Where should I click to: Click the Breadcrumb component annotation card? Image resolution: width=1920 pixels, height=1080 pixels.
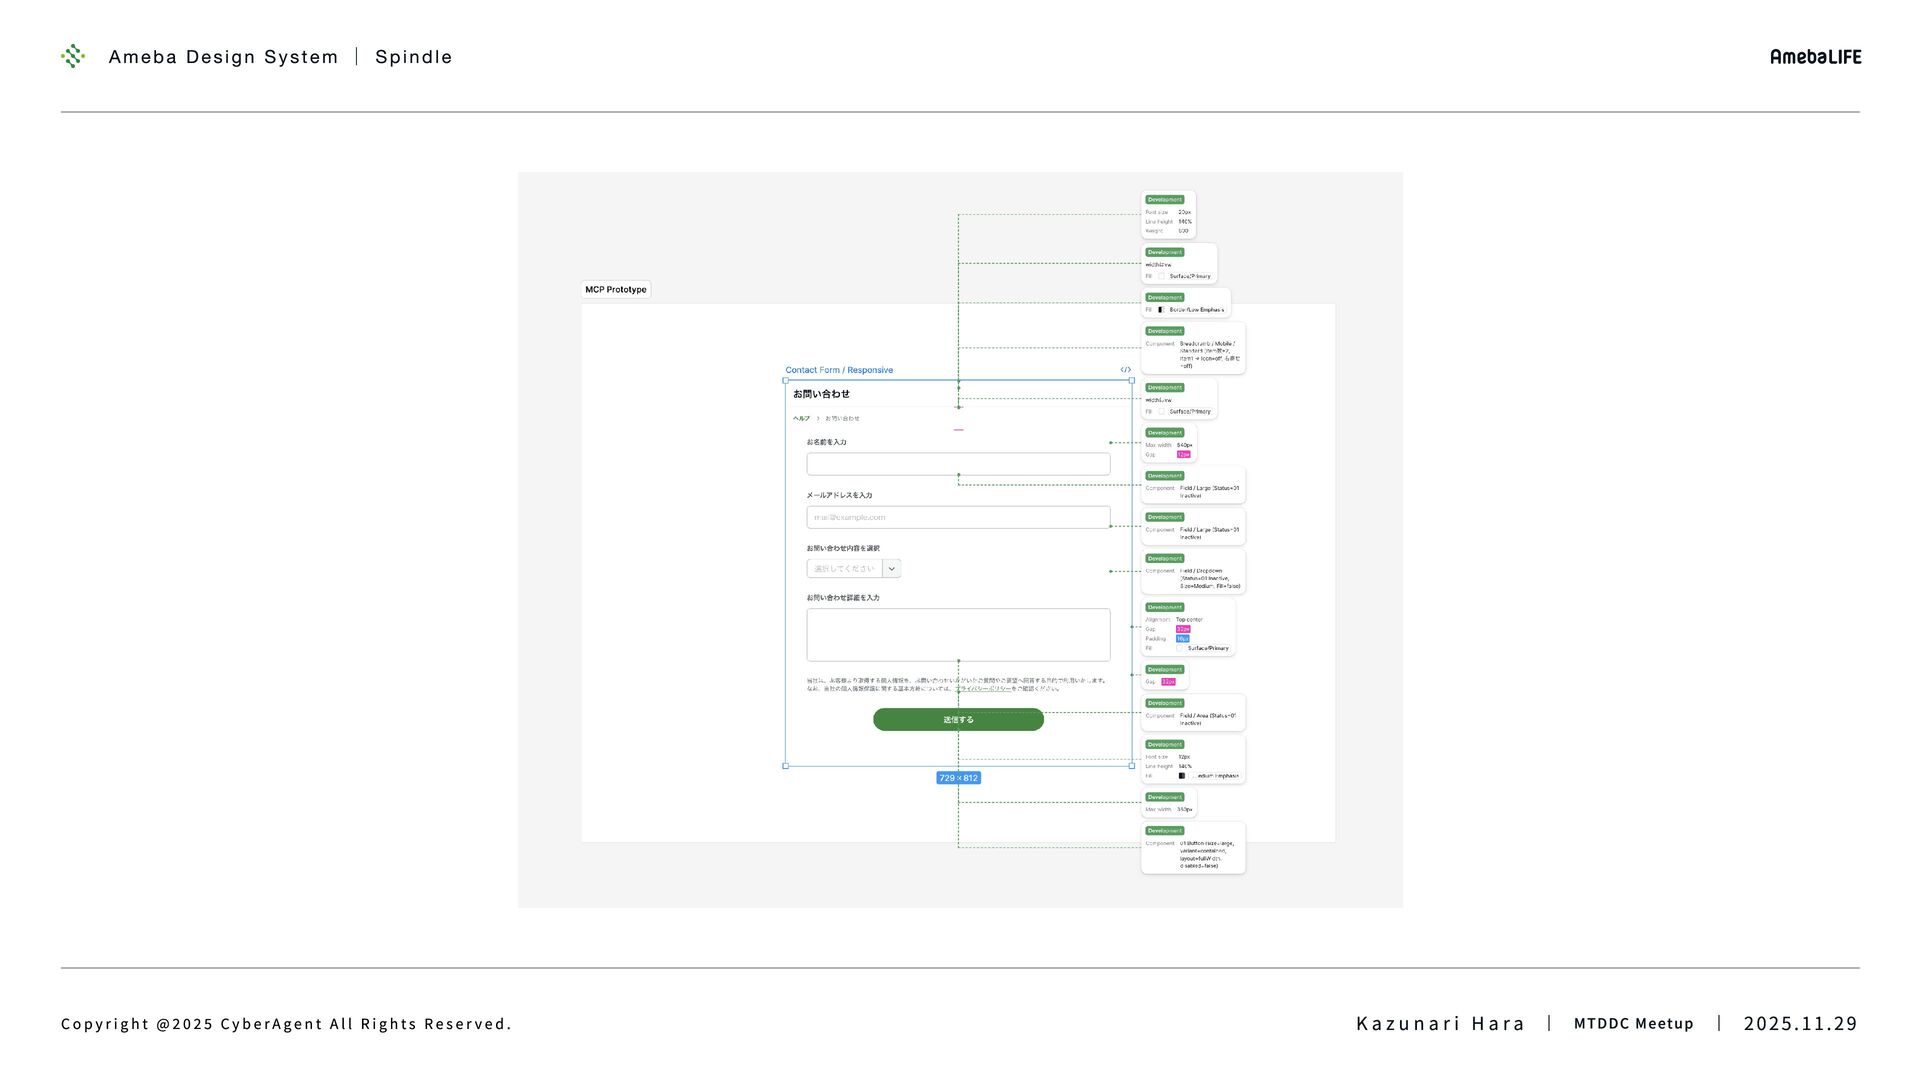coord(1193,349)
